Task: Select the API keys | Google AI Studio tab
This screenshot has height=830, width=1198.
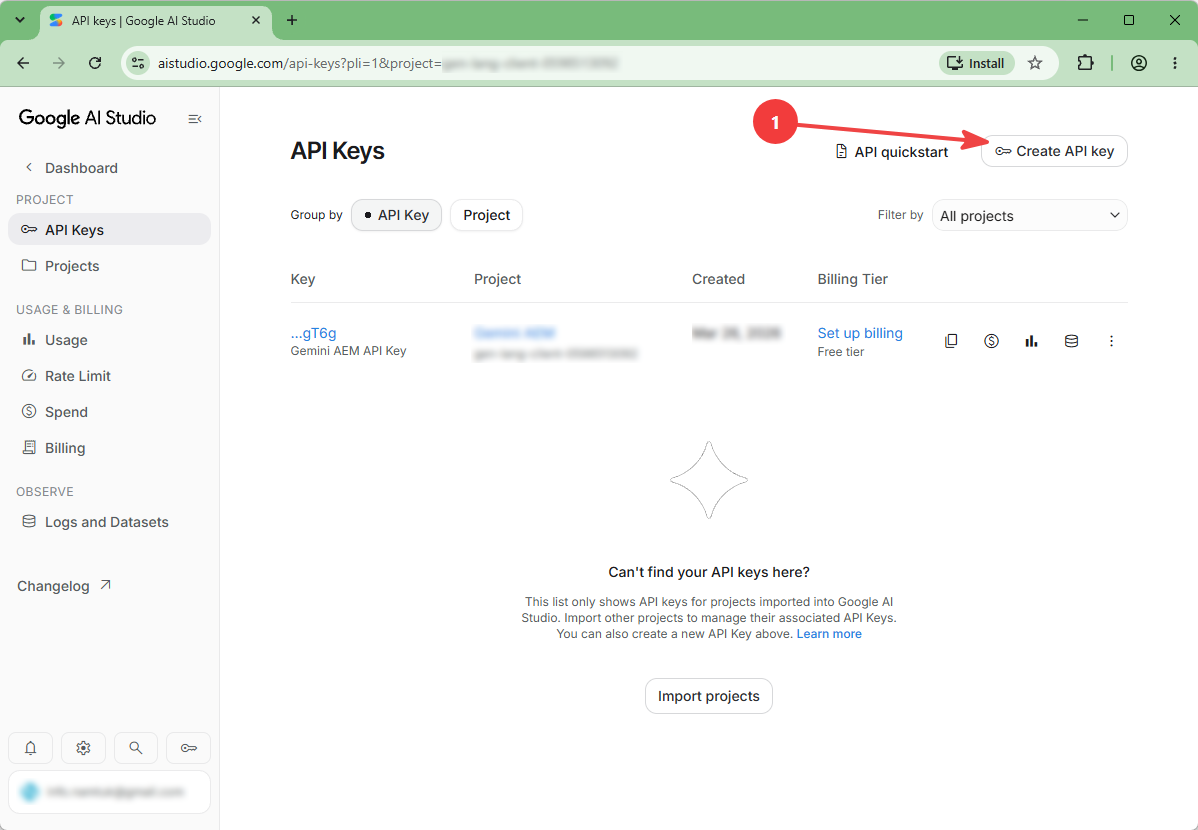Action: pyautogui.click(x=156, y=21)
